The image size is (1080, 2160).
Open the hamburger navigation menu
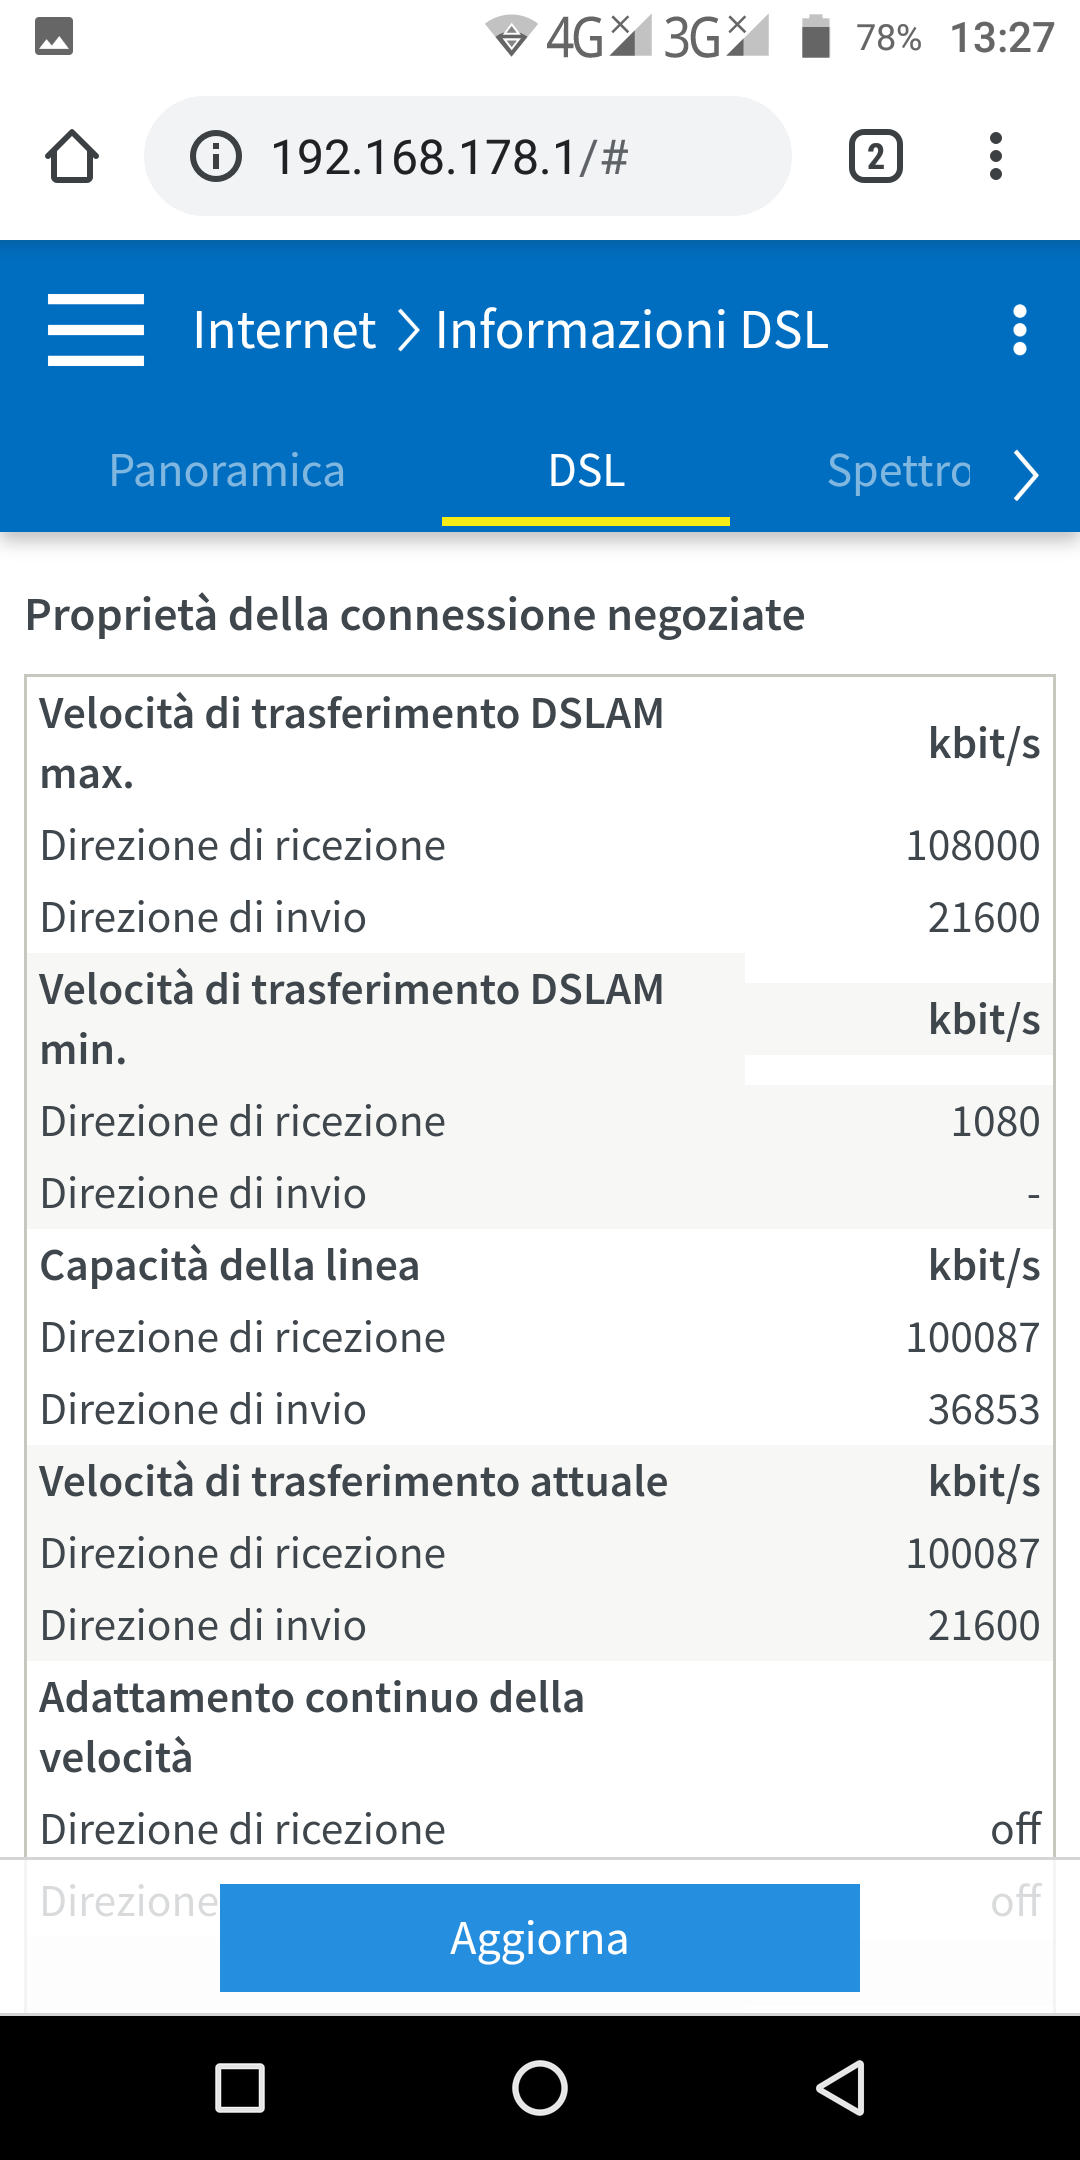click(x=96, y=330)
